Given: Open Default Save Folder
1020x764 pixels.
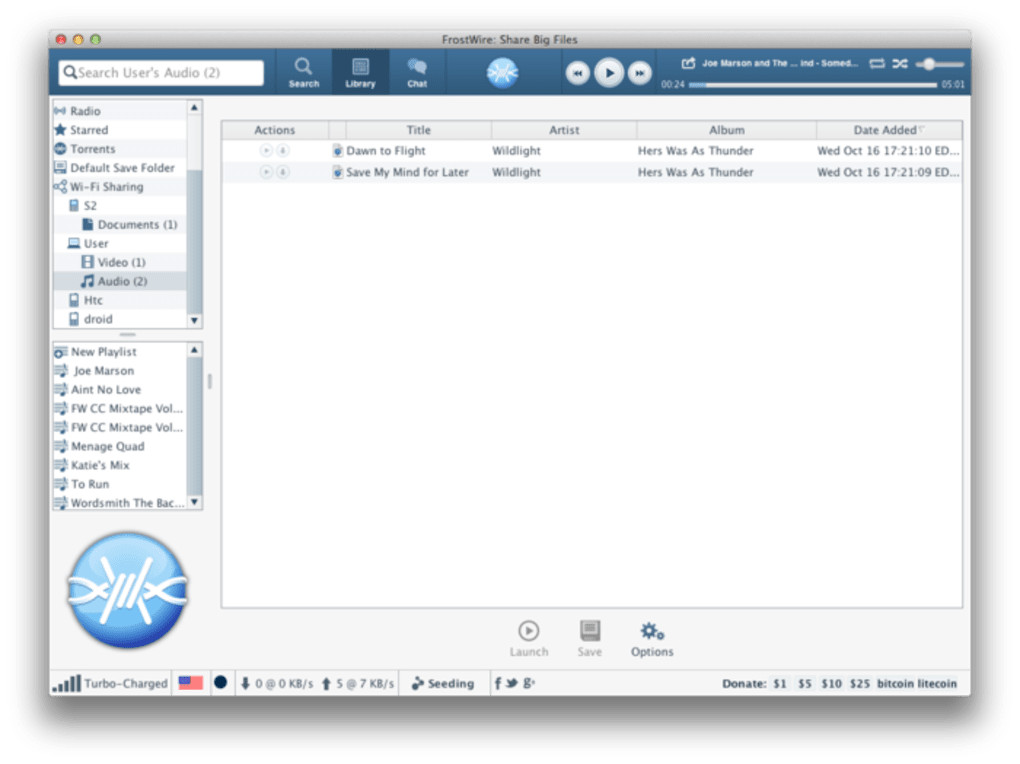Looking at the screenshot, I should (120, 167).
